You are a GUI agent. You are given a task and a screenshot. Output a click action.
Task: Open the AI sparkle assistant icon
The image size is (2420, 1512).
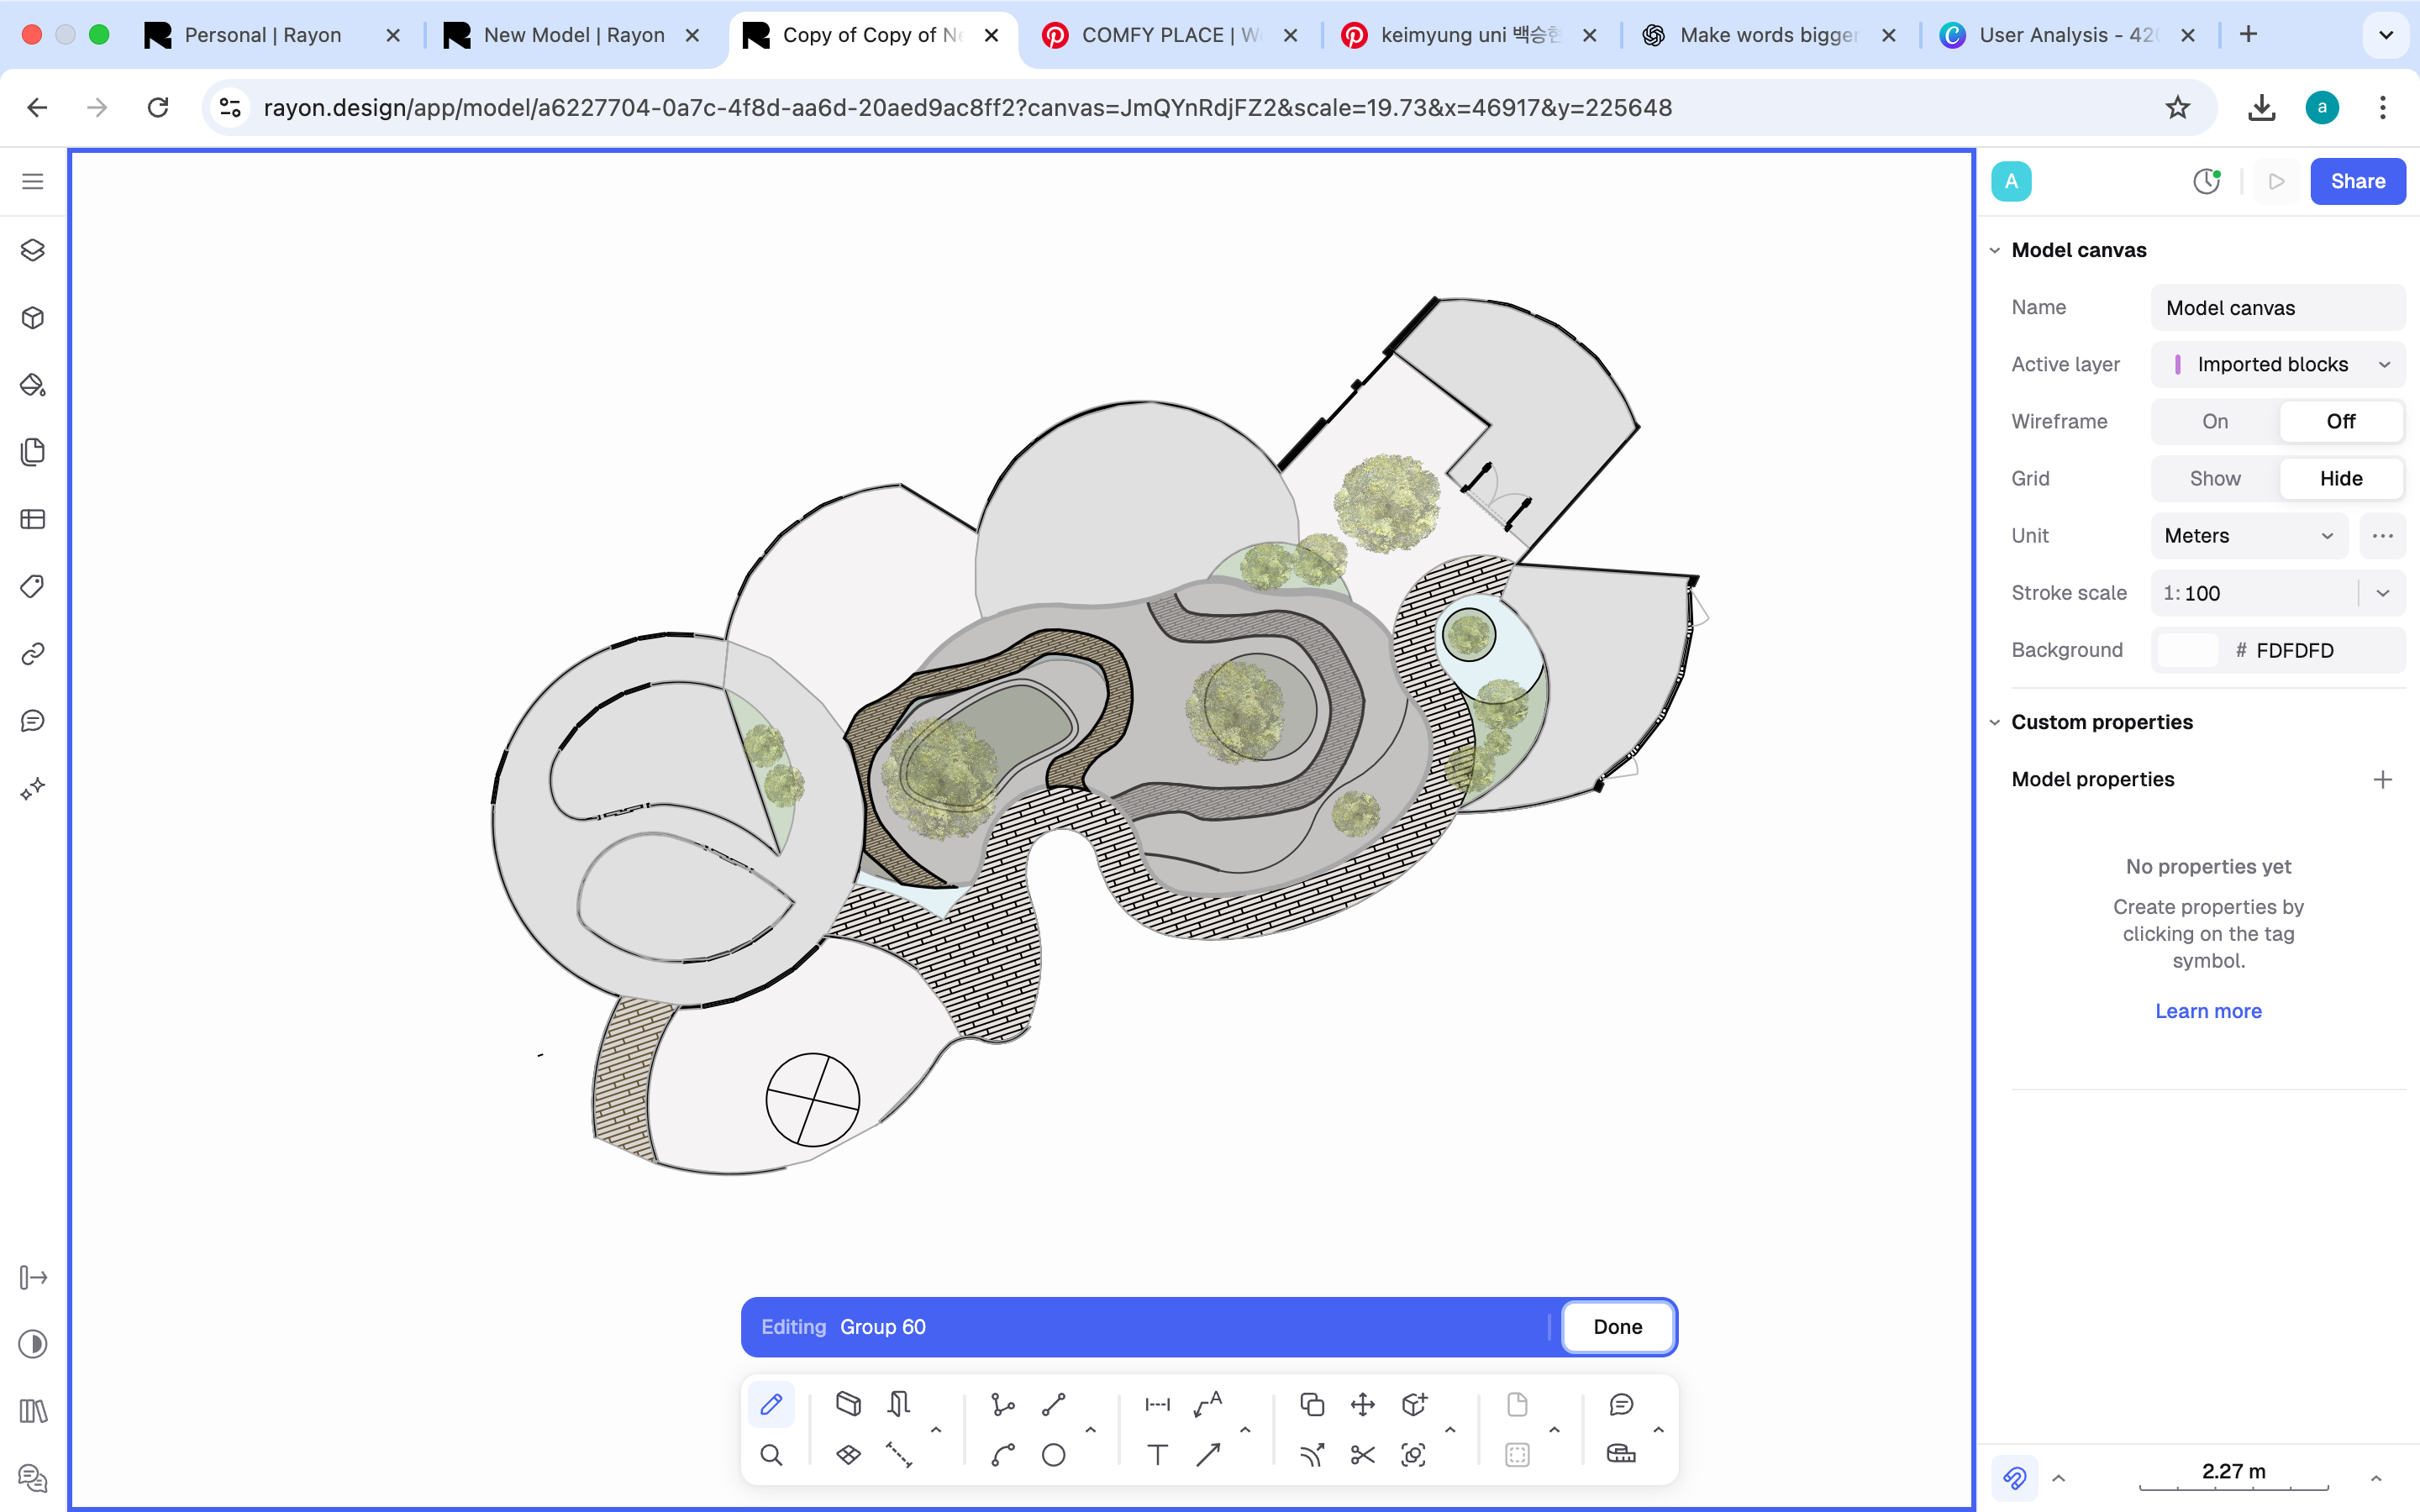pos(33,788)
